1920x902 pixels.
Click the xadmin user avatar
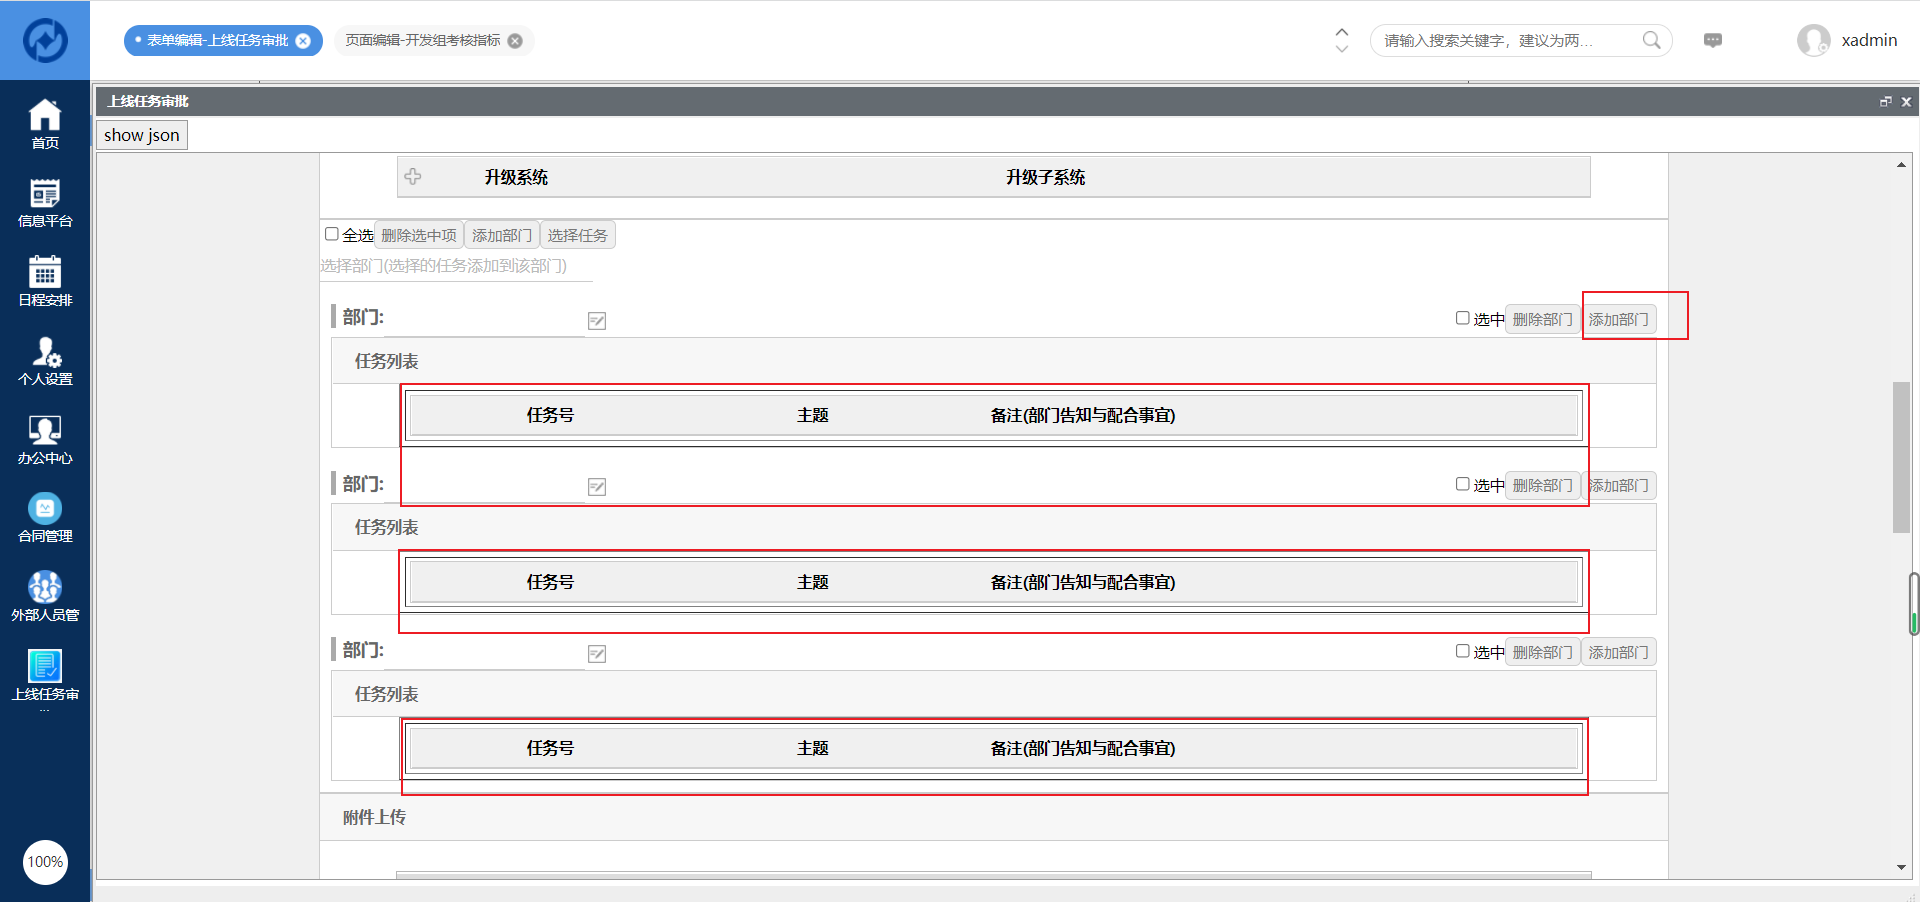pyautogui.click(x=1813, y=40)
